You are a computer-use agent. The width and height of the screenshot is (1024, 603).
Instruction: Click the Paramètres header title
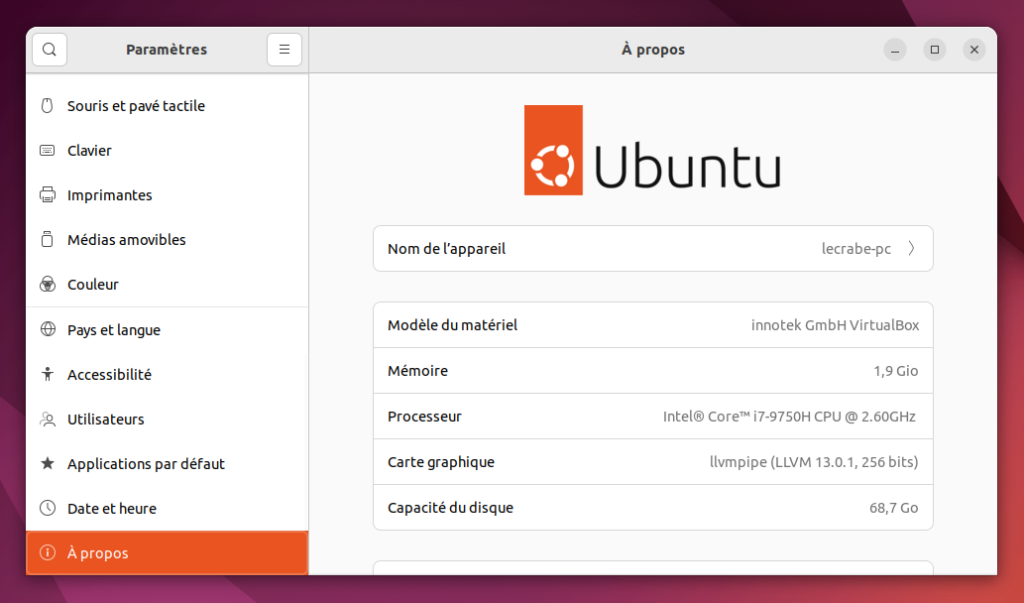(167, 50)
